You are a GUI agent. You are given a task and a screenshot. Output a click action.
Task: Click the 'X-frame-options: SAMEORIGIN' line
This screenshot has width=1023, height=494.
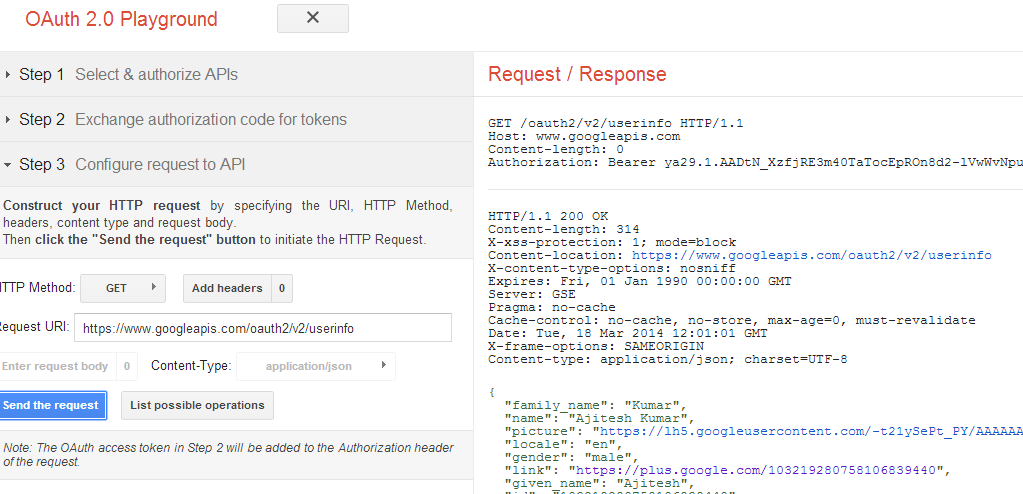596,347
